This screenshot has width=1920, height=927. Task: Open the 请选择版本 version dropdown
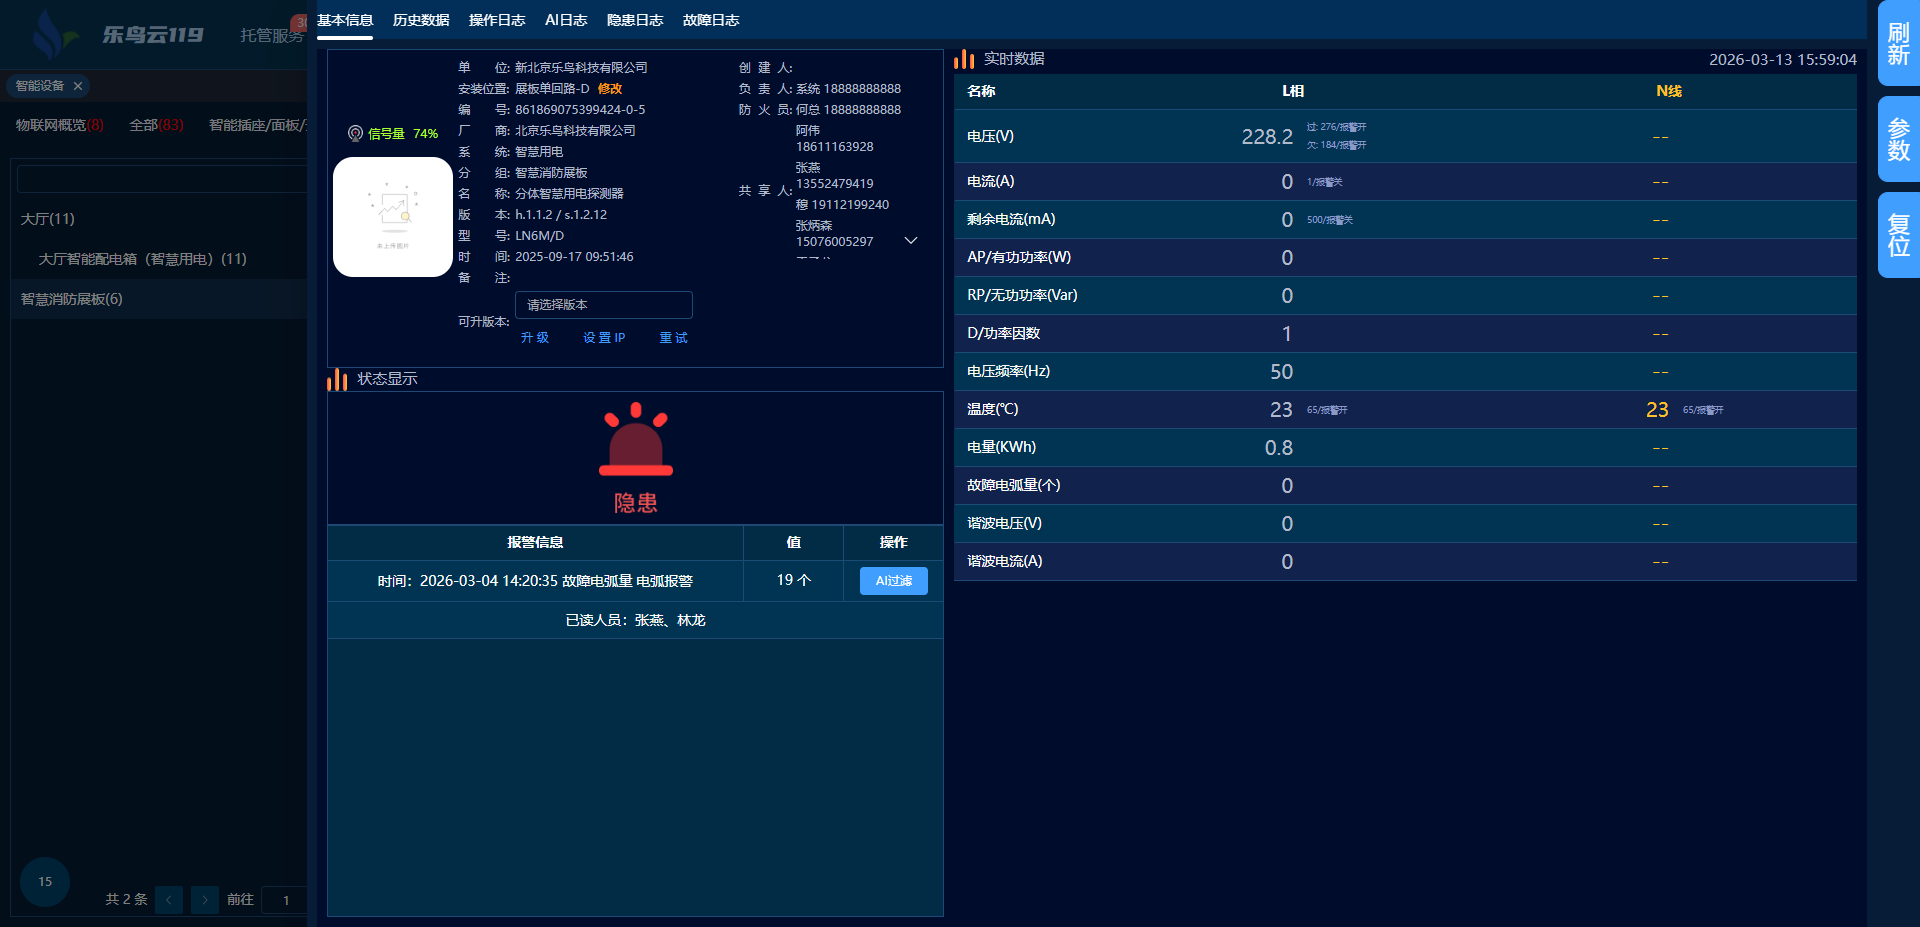tap(603, 305)
